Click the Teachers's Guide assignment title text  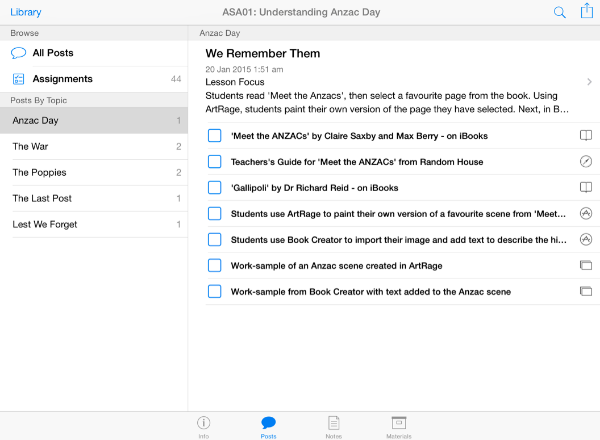tap(357, 162)
